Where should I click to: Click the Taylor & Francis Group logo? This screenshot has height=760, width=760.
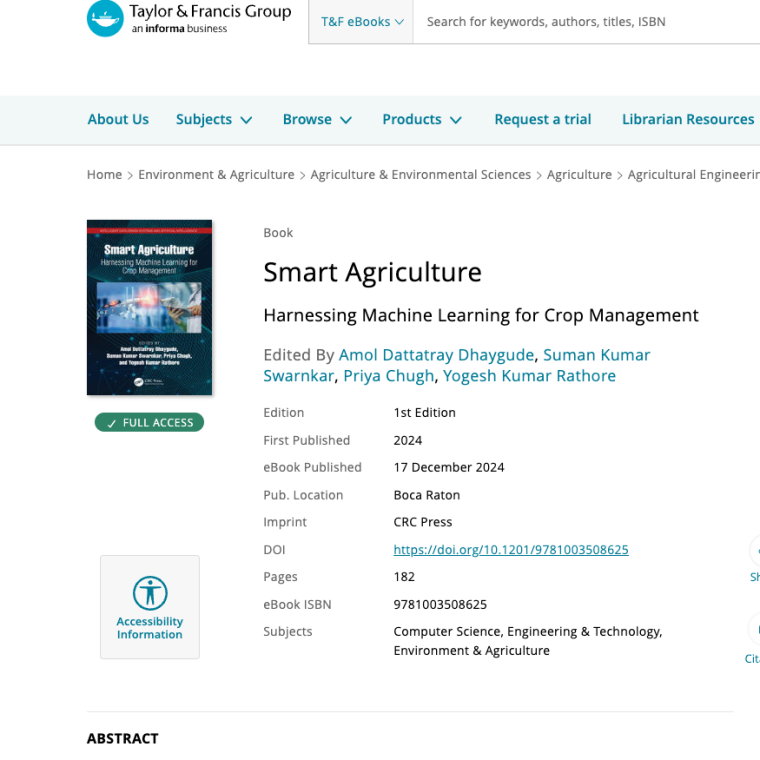tap(189, 18)
